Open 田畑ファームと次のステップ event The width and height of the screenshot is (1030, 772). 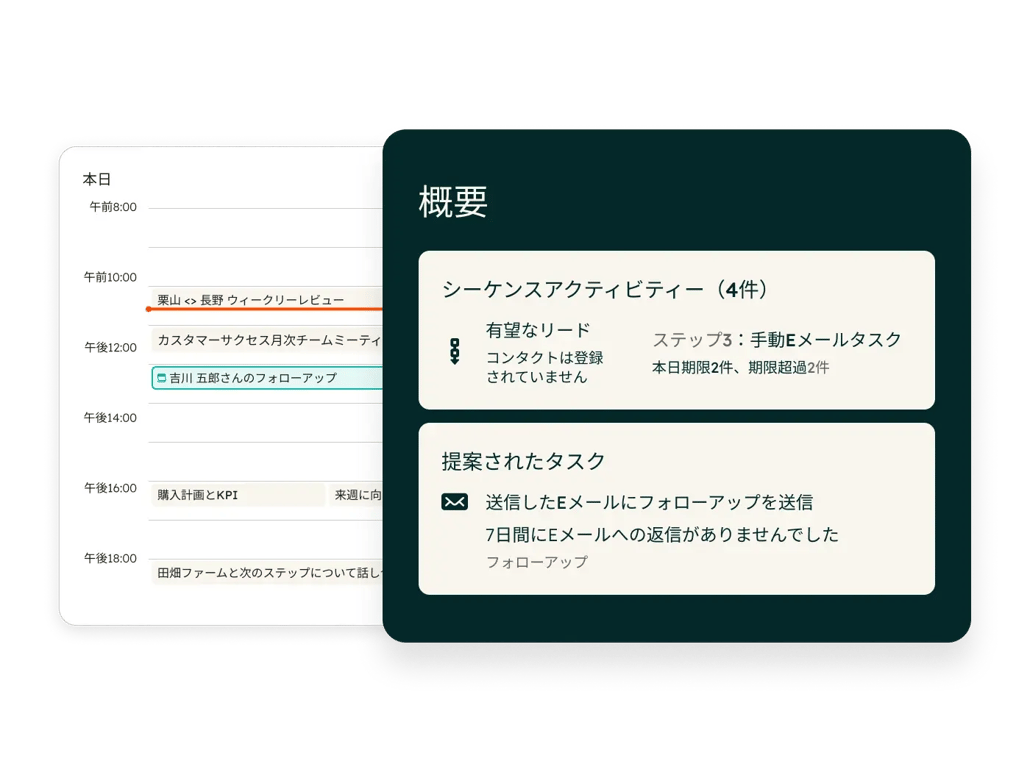pos(266,572)
